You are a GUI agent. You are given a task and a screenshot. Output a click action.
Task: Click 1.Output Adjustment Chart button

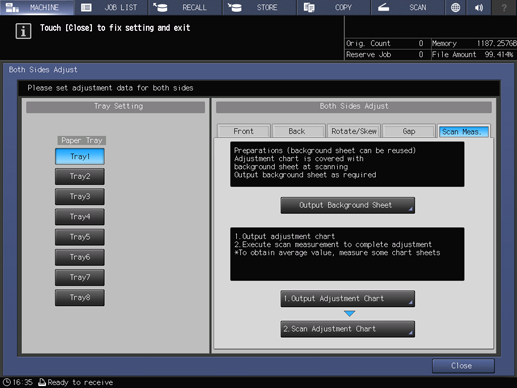click(x=348, y=299)
